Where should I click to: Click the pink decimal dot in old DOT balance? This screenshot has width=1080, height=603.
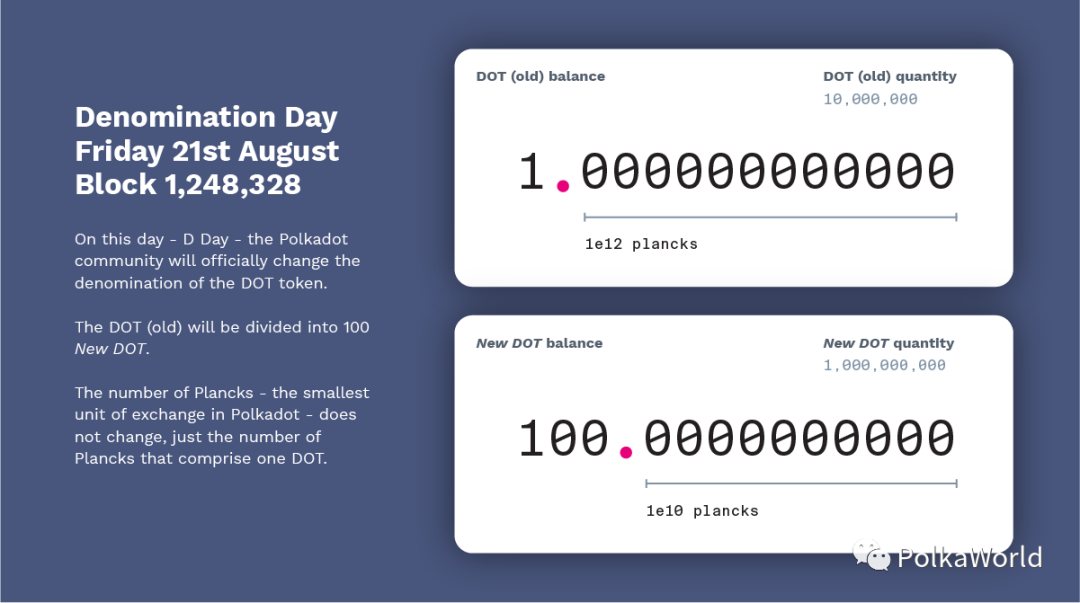tap(563, 186)
